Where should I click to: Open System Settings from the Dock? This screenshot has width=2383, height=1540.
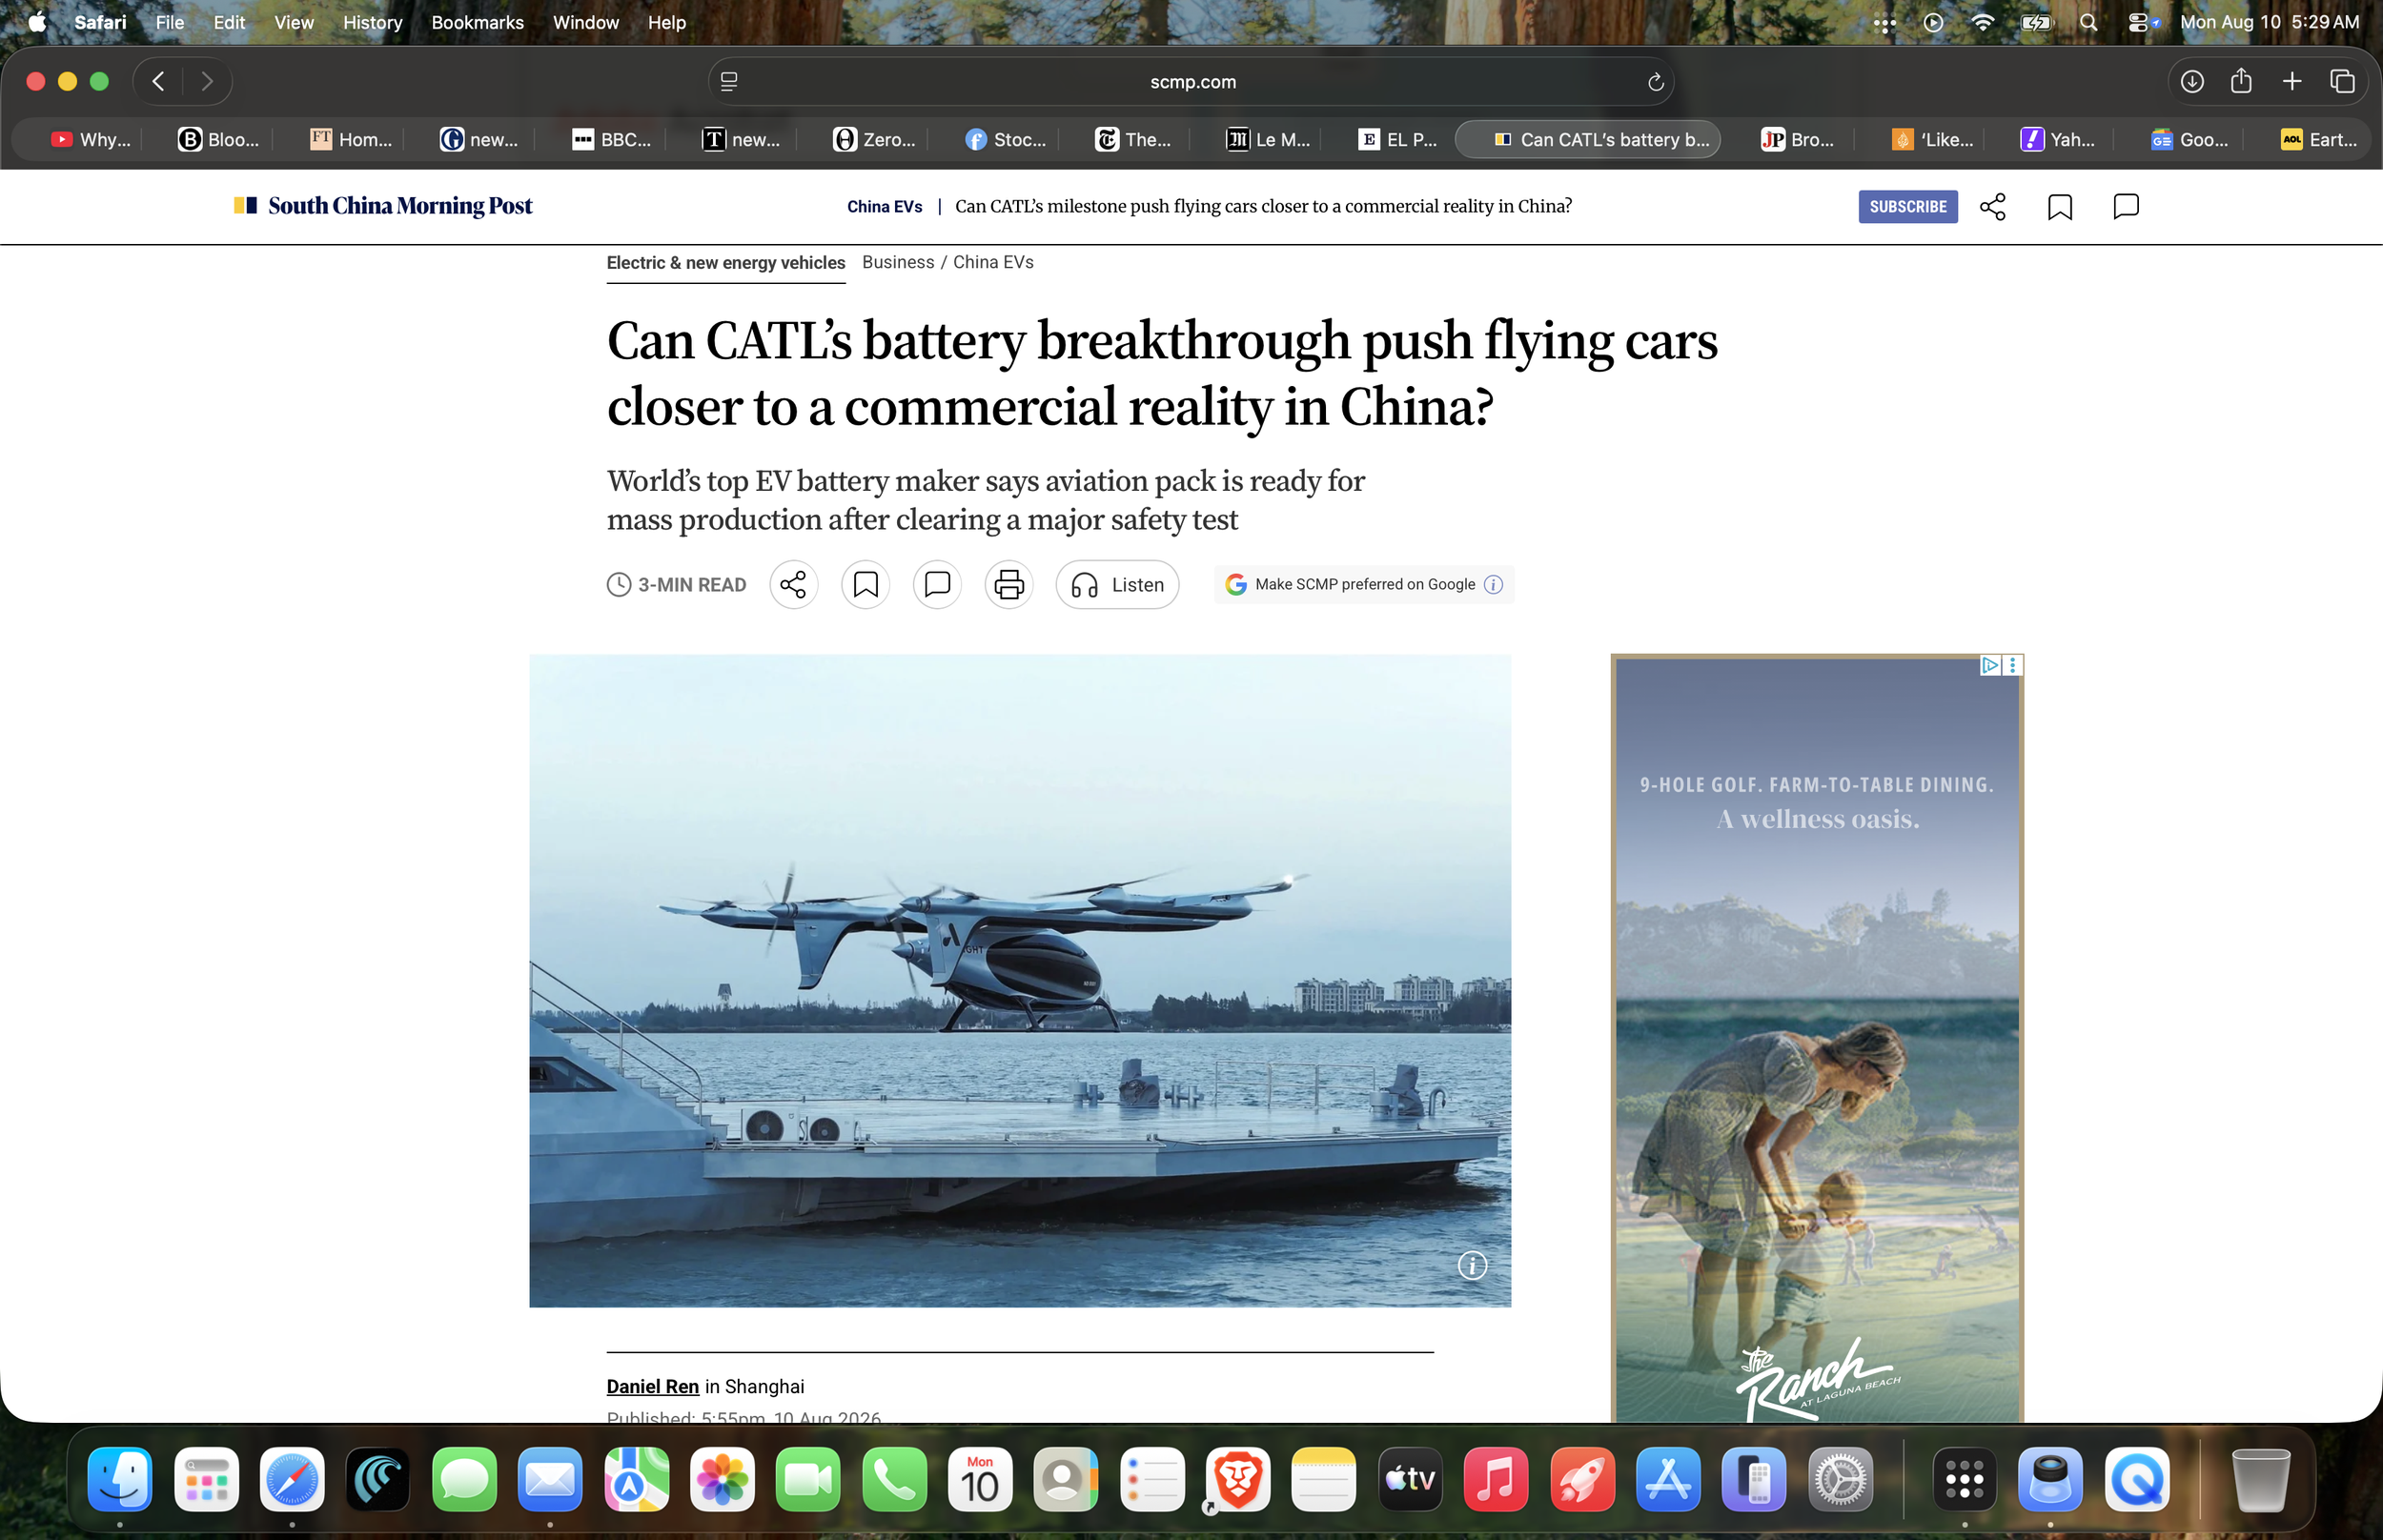coord(1840,1479)
